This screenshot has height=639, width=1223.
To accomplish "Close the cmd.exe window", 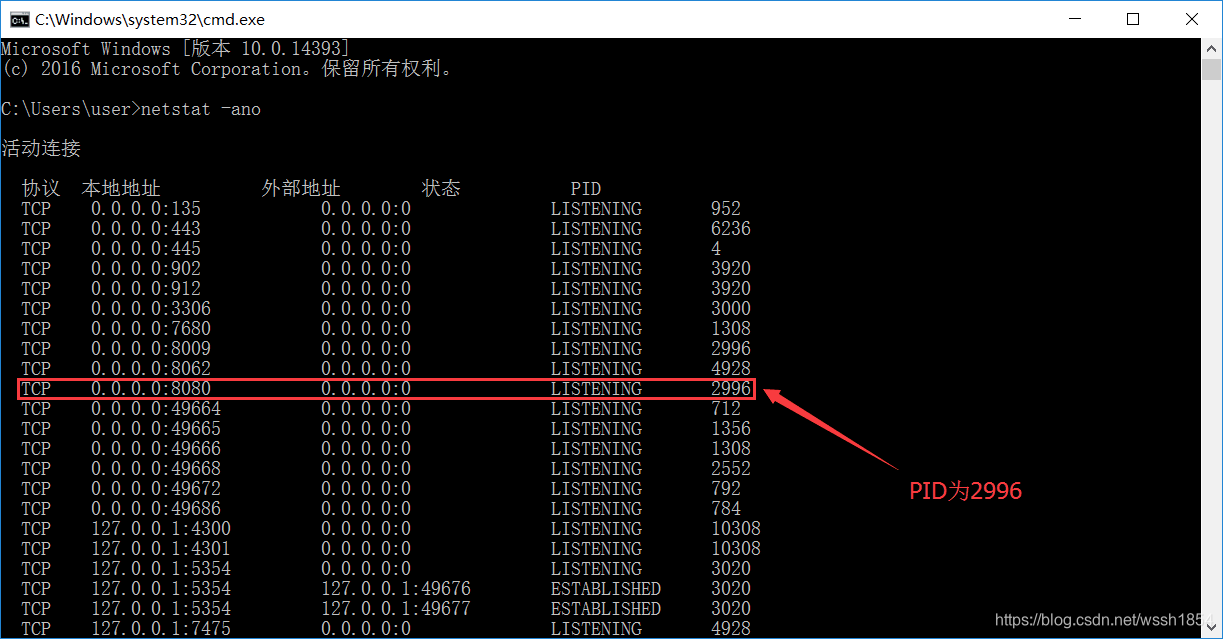I will (1191, 18).
